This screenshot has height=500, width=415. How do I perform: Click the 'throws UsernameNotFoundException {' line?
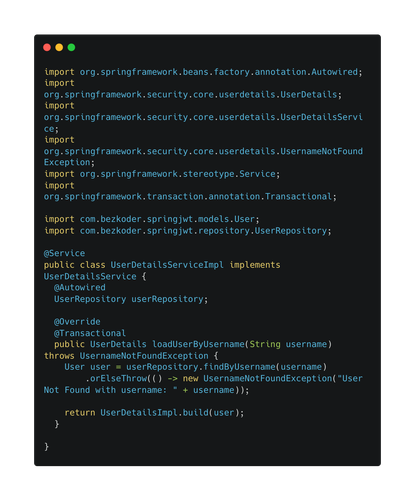[x=131, y=356]
